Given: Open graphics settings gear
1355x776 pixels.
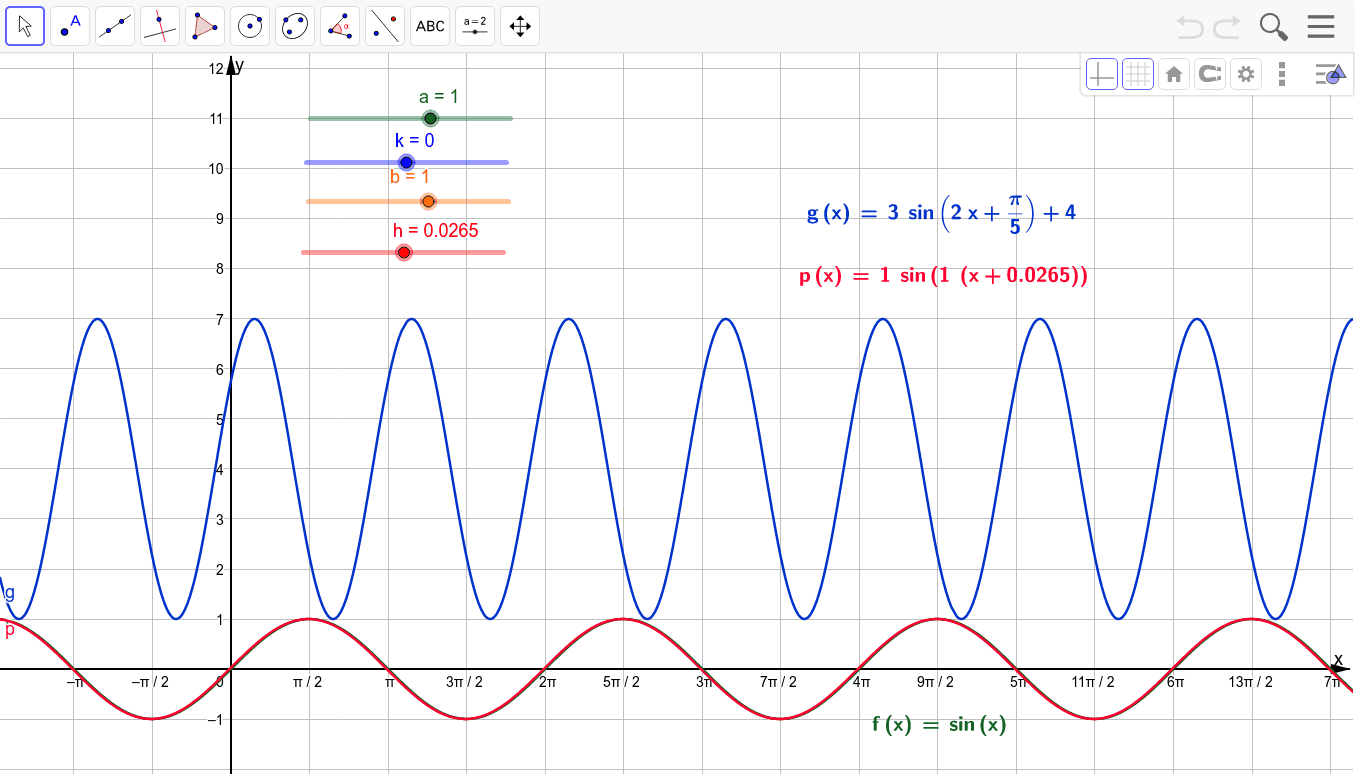Looking at the screenshot, I should coord(1246,74).
